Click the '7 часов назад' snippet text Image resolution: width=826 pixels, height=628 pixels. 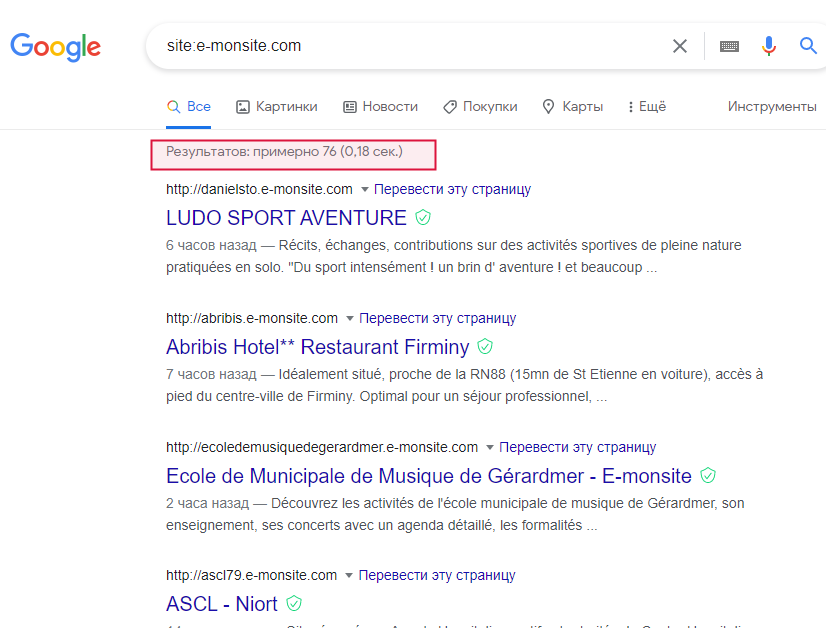pos(211,375)
